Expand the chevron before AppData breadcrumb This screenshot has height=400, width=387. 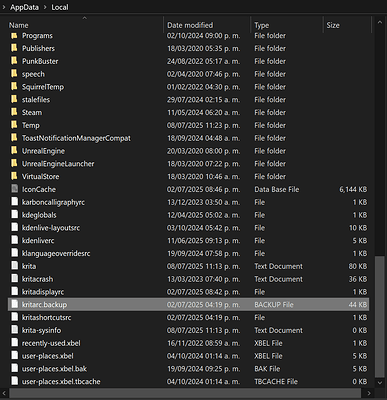coord(4,7)
